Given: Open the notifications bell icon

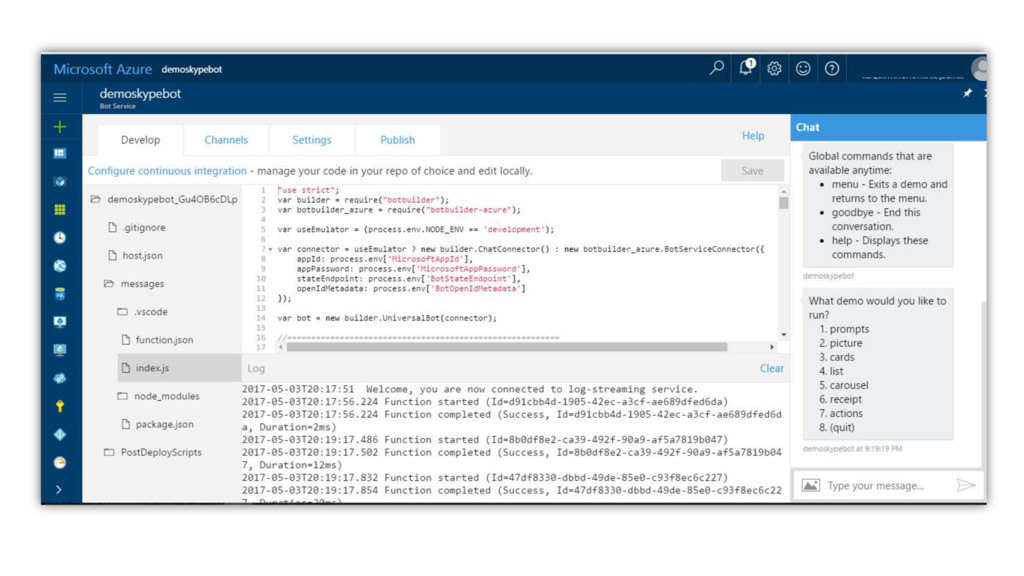Looking at the screenshot, I should pyautogui.click(x=746, y=67).
